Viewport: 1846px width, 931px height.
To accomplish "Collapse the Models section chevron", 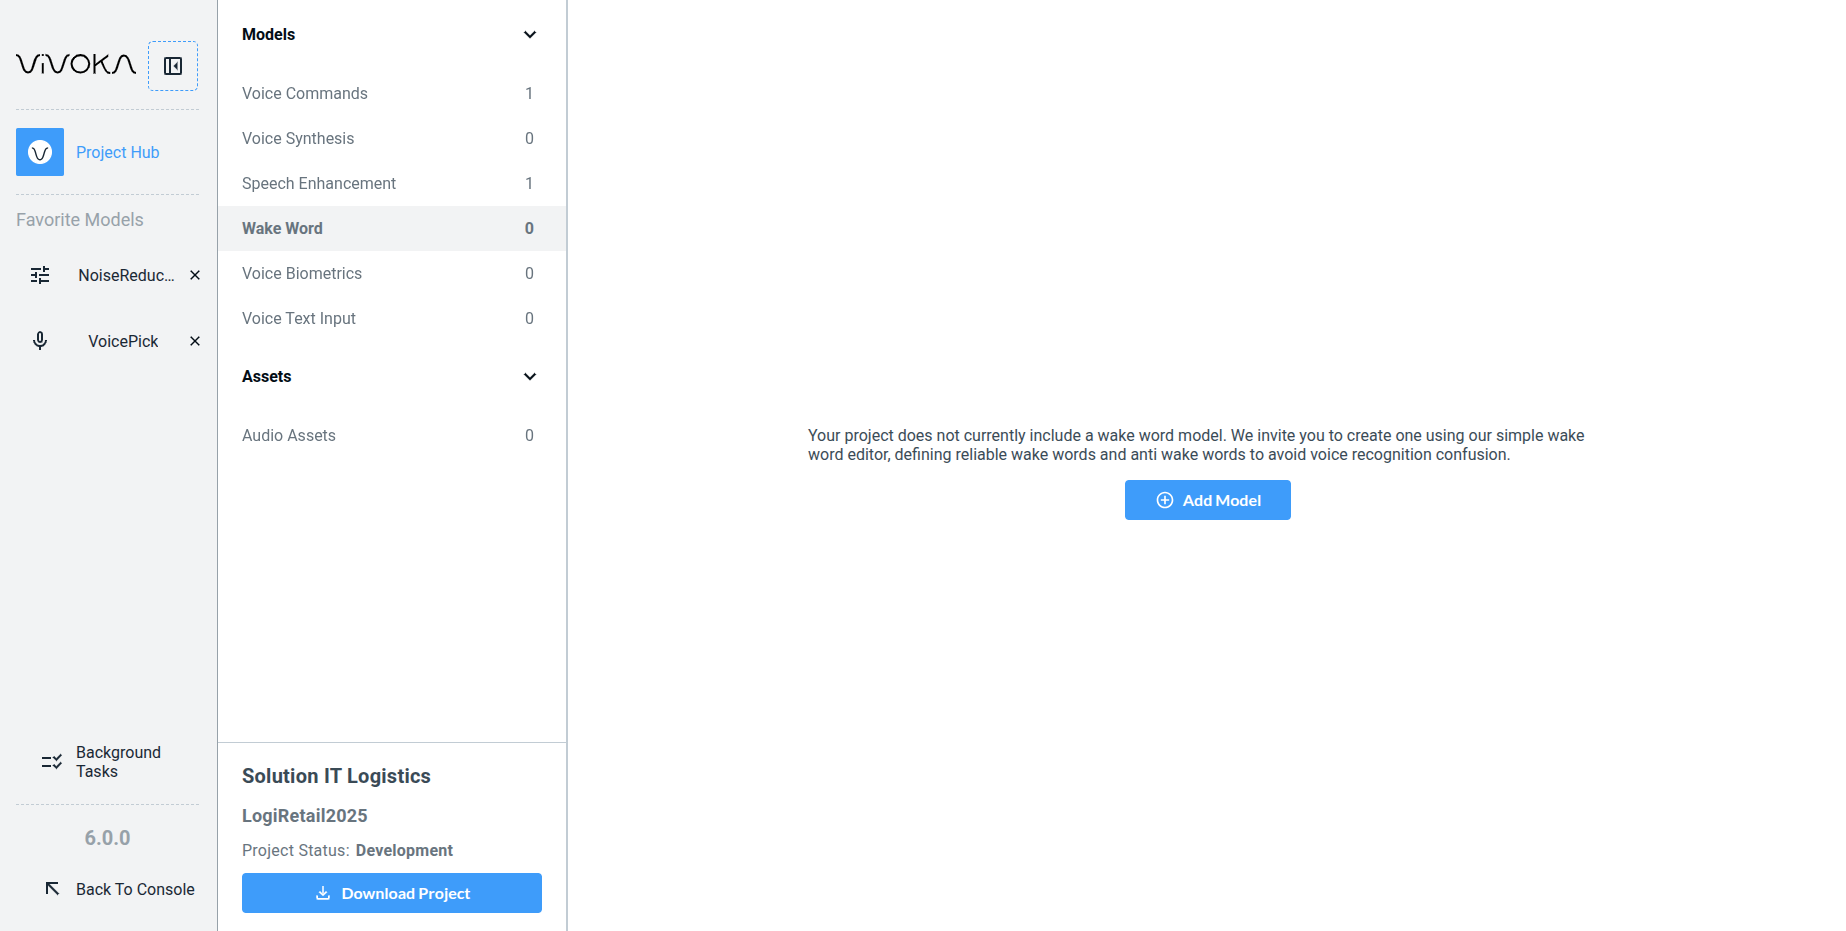I will point(530,34).
